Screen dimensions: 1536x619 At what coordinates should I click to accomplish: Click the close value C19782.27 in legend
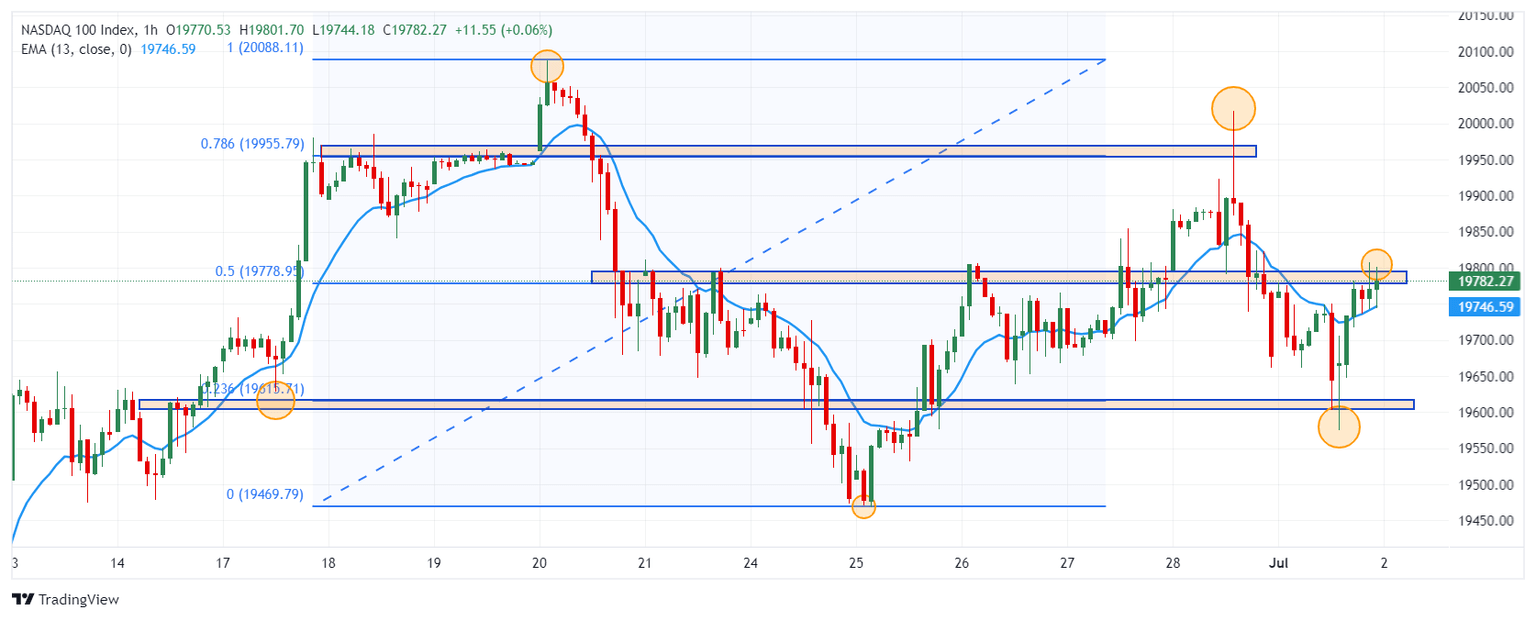pyautogui.click(x=416, y=30)
